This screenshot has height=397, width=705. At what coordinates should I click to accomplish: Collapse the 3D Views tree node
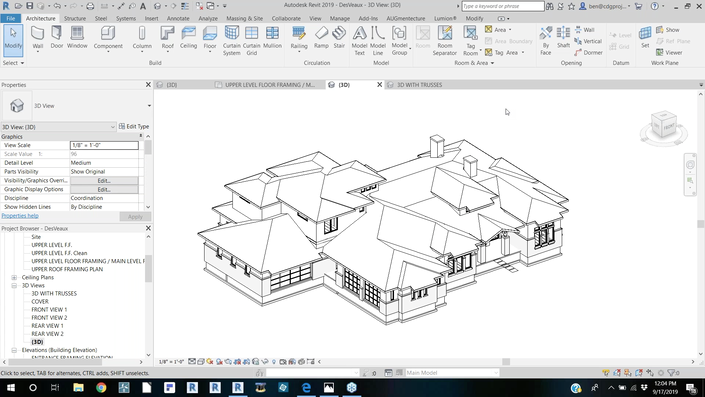click(14, 285)
